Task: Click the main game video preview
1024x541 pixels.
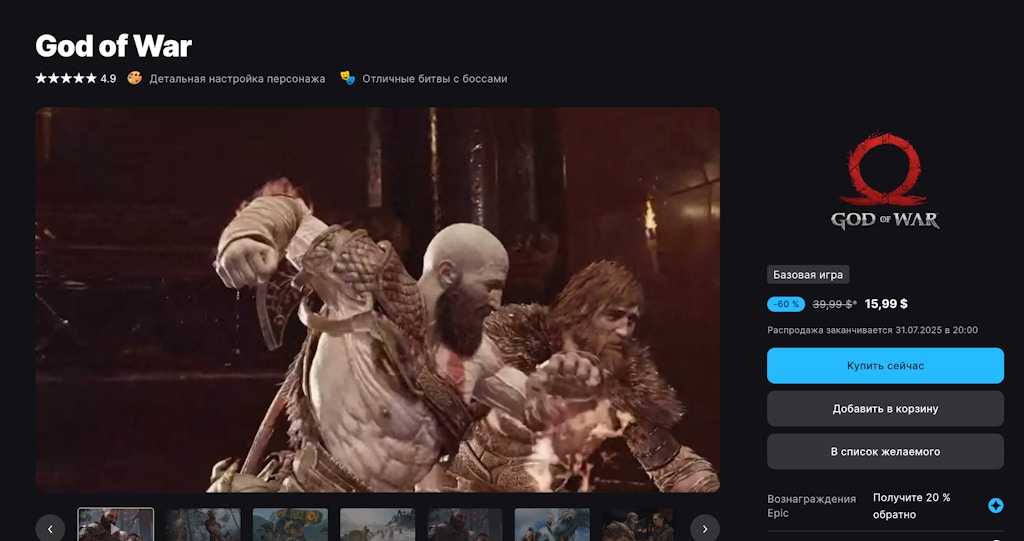Action: pyautogui.click(x=377, y=300)
